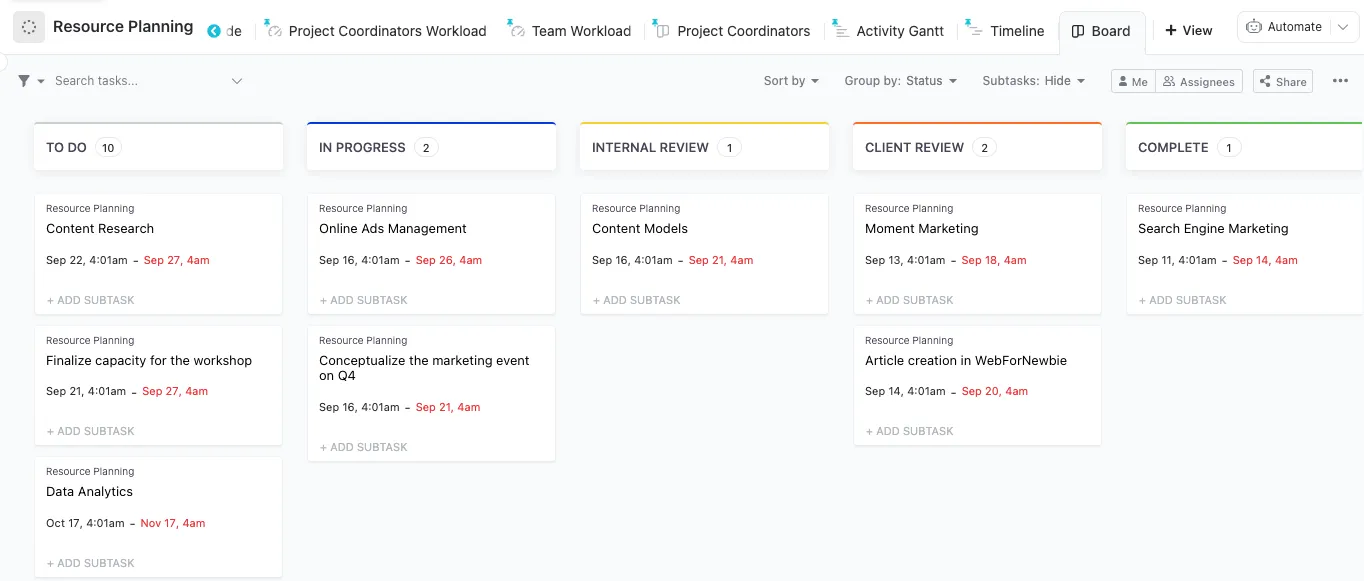1364x581 pixels.
Task: Click the COMPLETE column header
Action: click(1245, 147)
